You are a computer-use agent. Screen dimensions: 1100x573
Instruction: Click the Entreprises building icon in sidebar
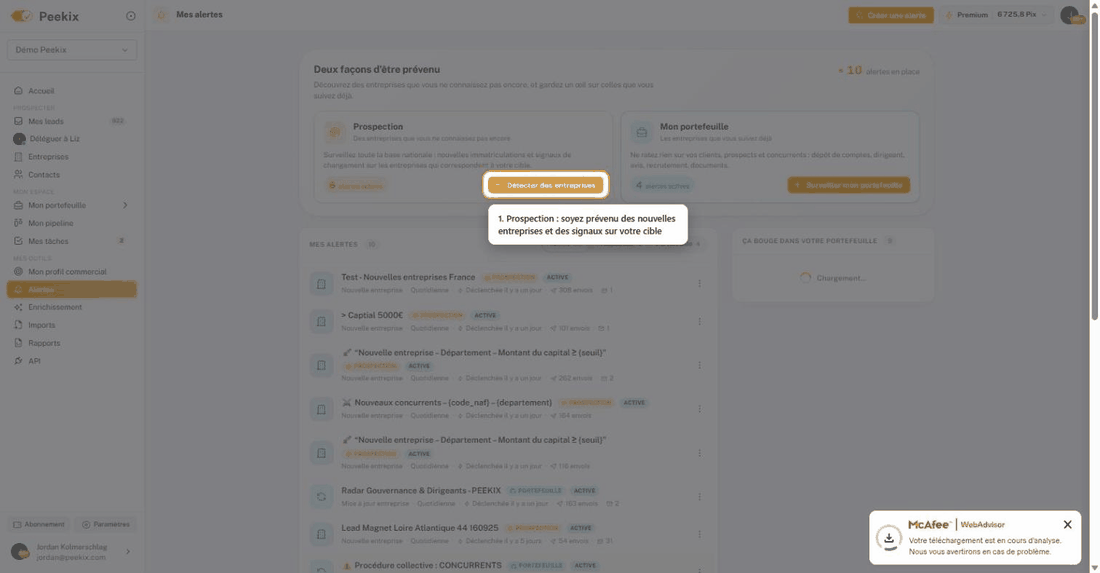point(18,156)
